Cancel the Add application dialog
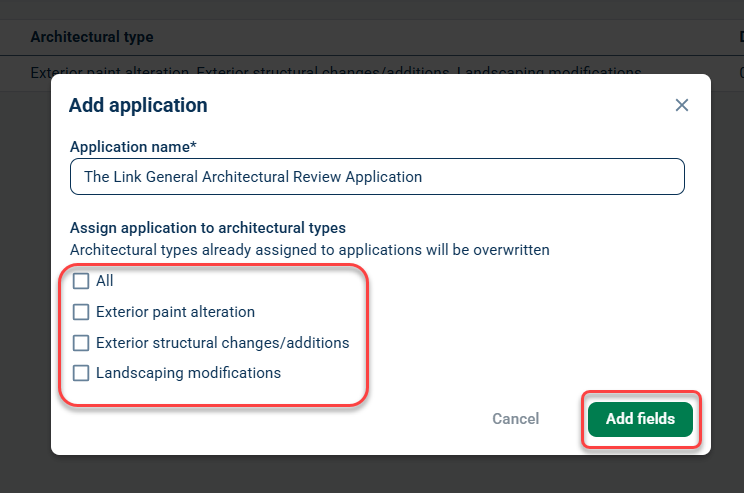 click(x=515, y=419)
